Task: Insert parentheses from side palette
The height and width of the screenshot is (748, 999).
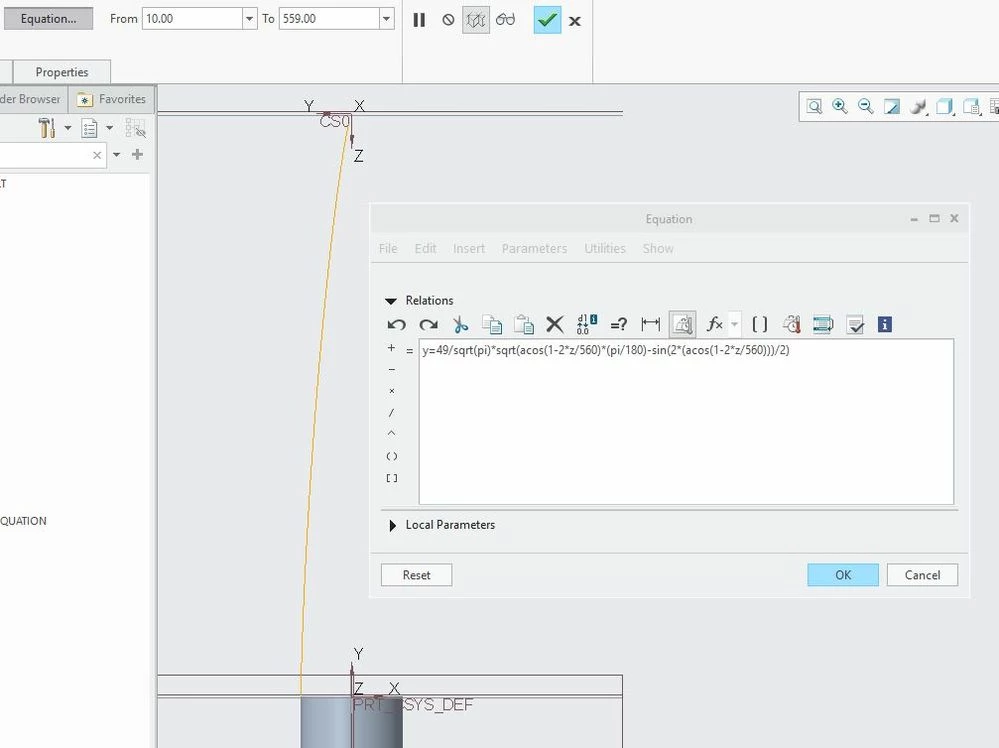Action: tap(391, 456)
